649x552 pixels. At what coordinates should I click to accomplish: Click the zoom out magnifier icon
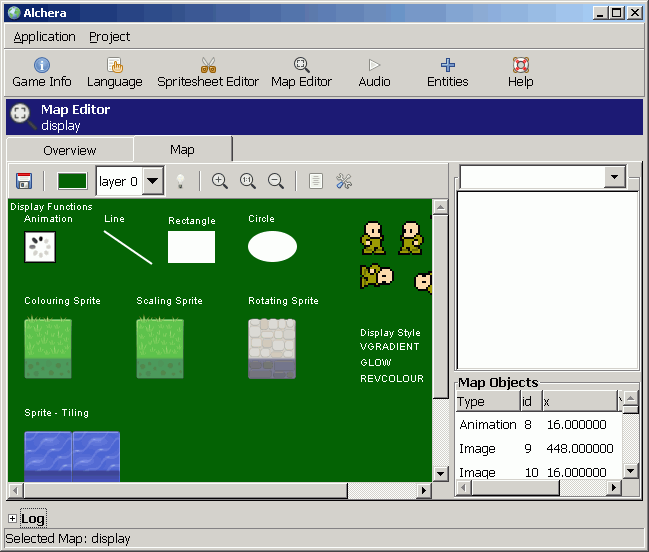point(276,181)
